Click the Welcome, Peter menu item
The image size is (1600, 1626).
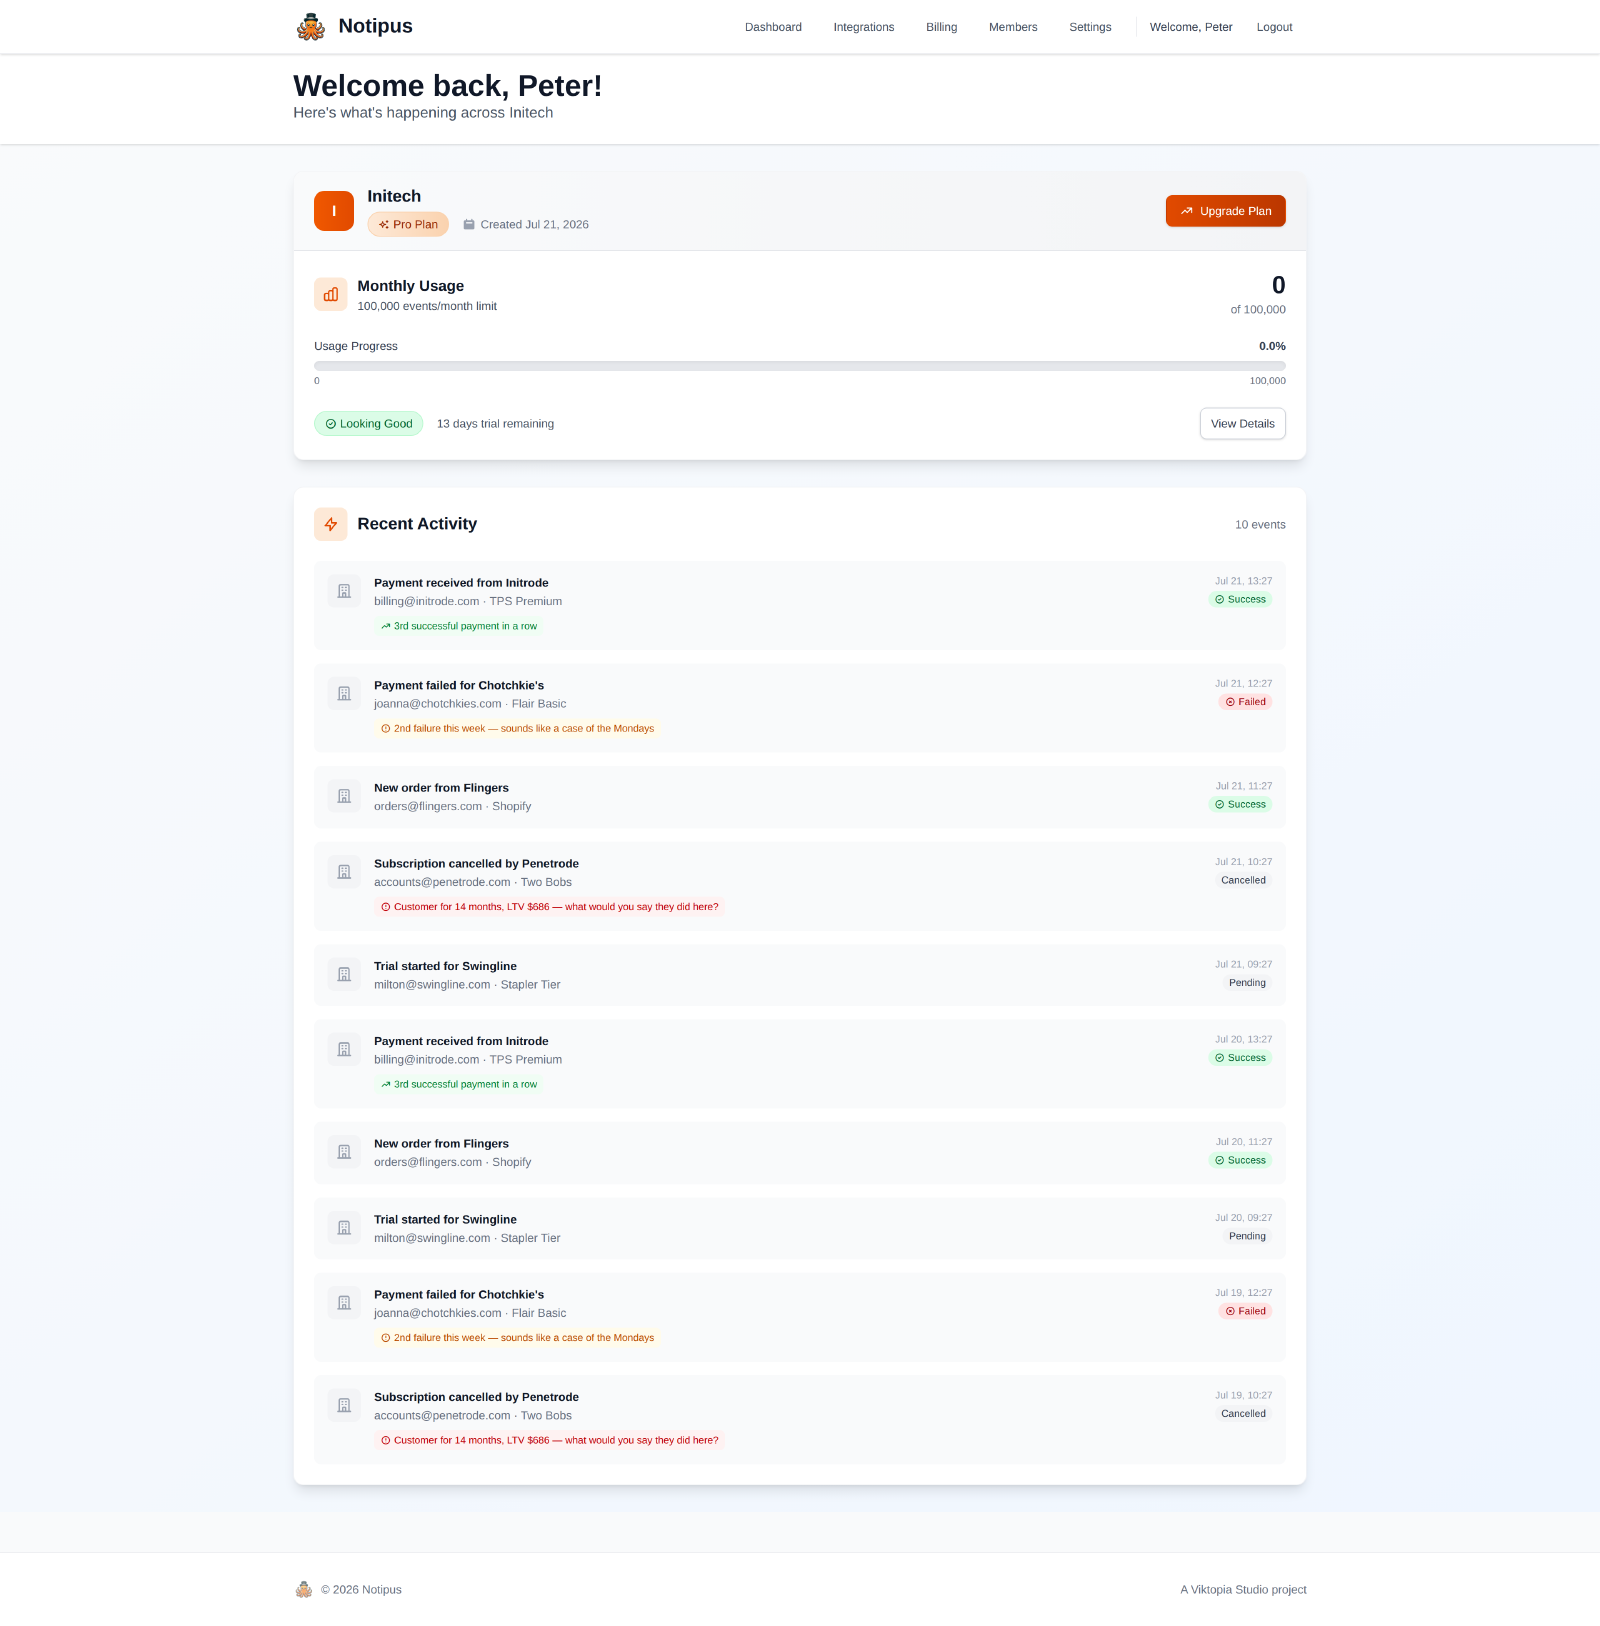[1191, 27]
